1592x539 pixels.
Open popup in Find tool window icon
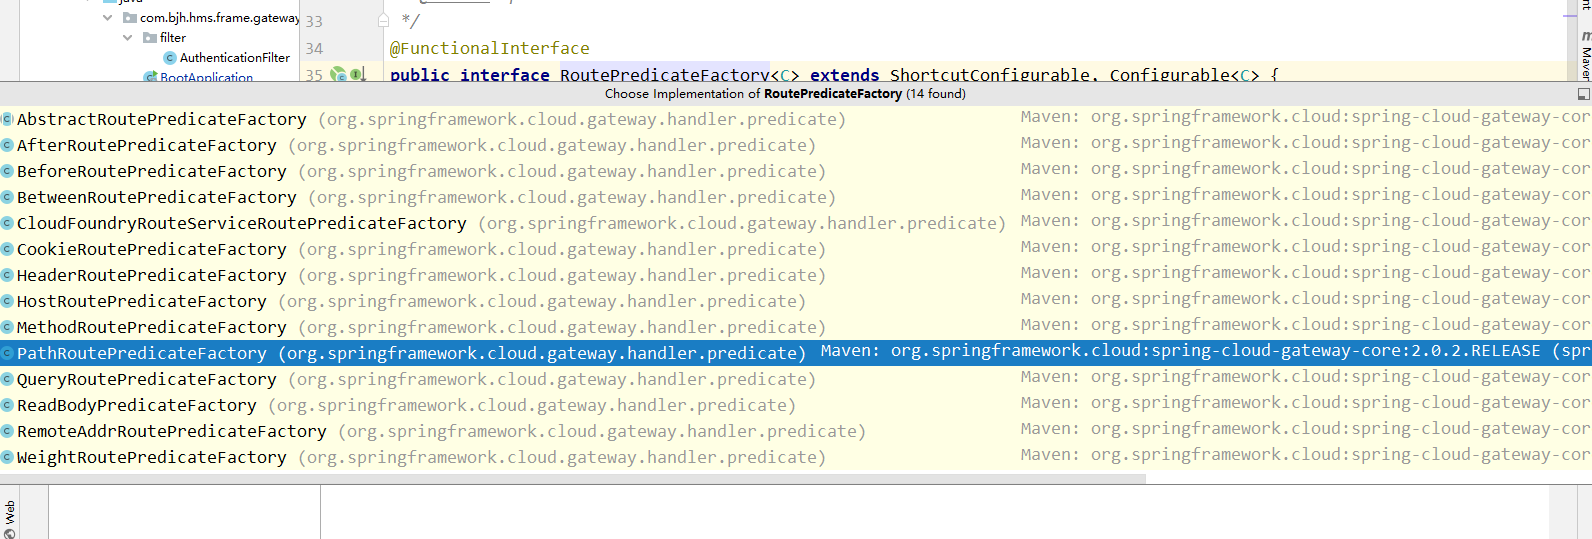click(1583, 94)
